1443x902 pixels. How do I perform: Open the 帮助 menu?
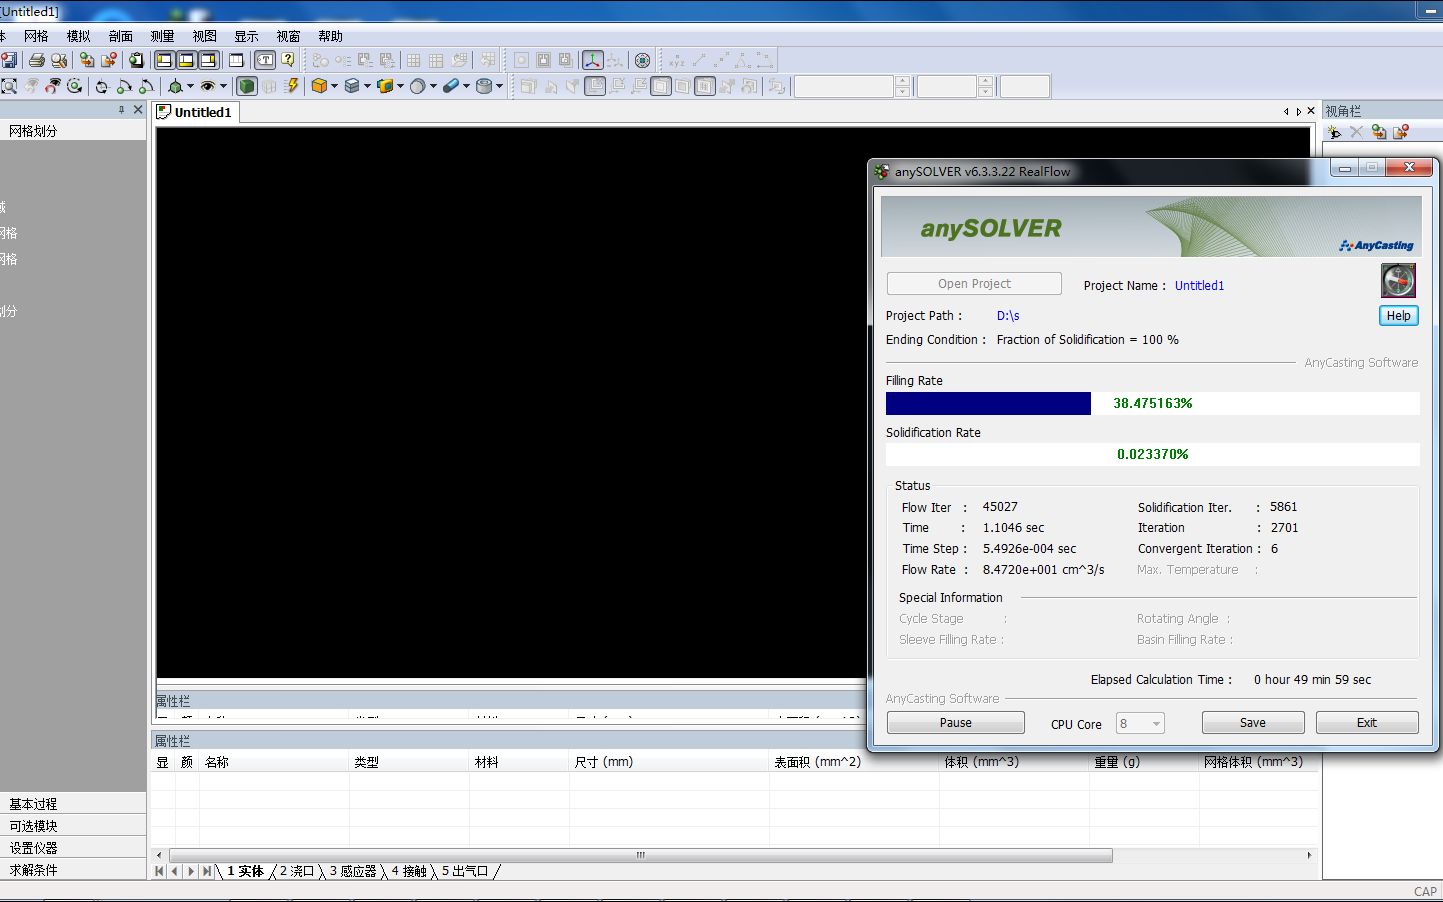[x=330, y=36]
